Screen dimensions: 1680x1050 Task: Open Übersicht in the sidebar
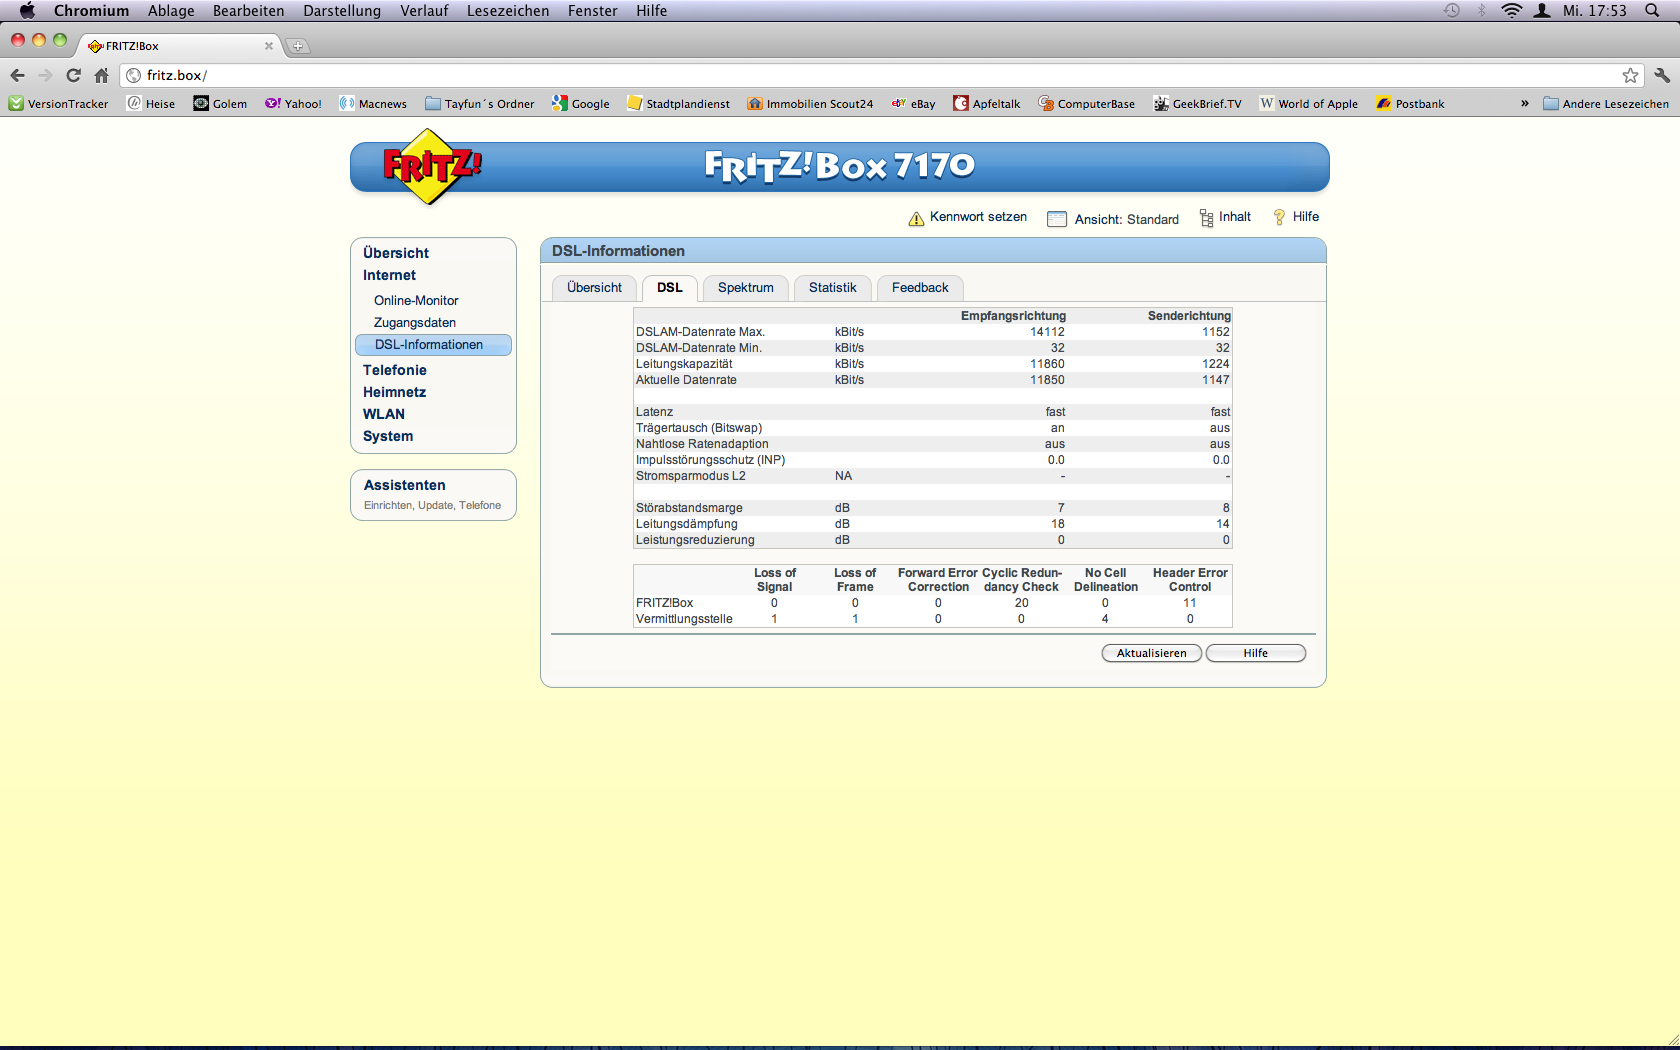[396, 253]
